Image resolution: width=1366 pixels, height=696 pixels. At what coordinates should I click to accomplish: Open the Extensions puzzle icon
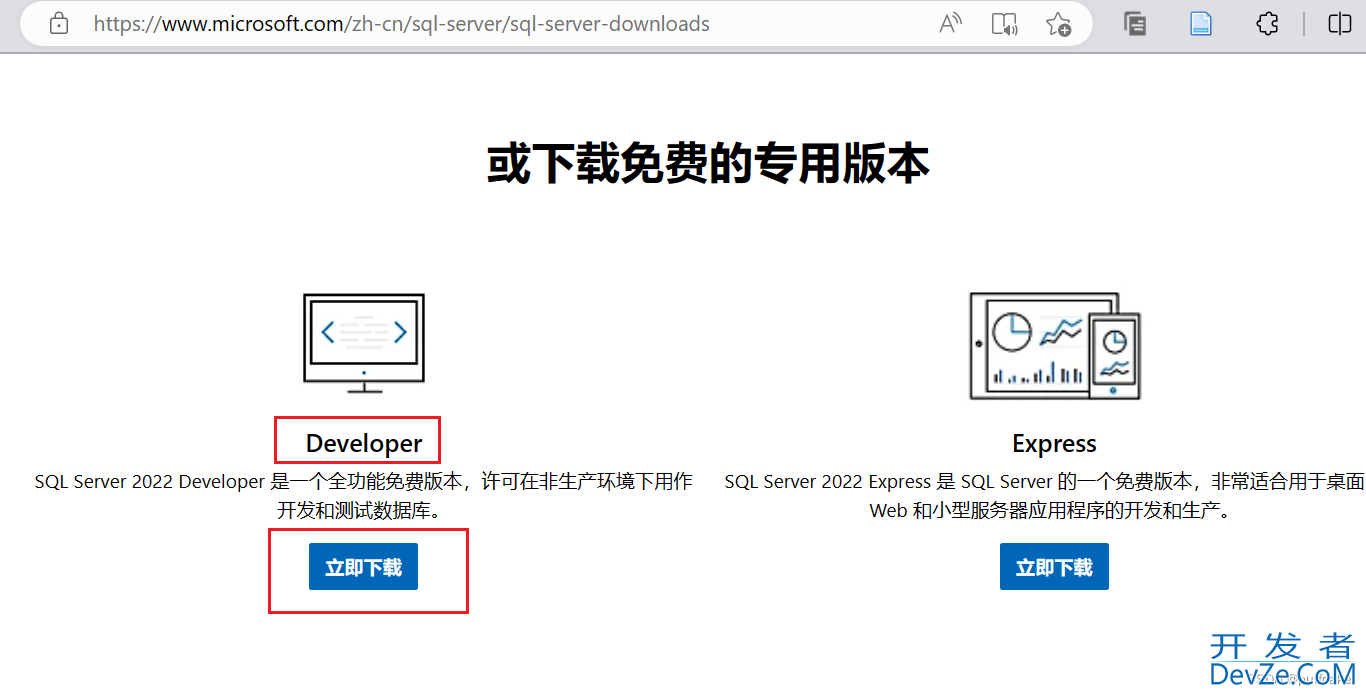[1267, 24]
